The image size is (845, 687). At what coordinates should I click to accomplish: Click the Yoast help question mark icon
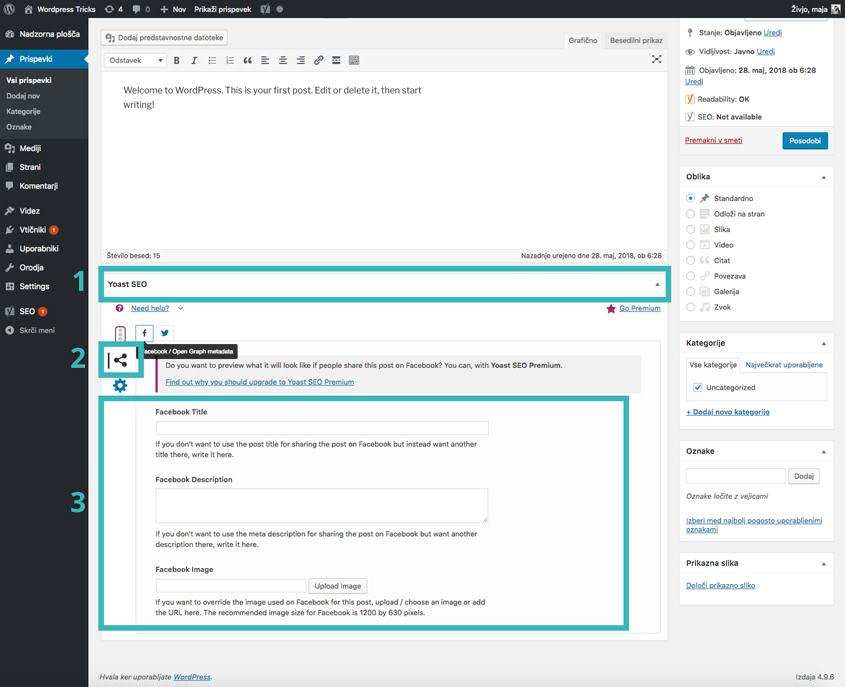tap(120, 308)
